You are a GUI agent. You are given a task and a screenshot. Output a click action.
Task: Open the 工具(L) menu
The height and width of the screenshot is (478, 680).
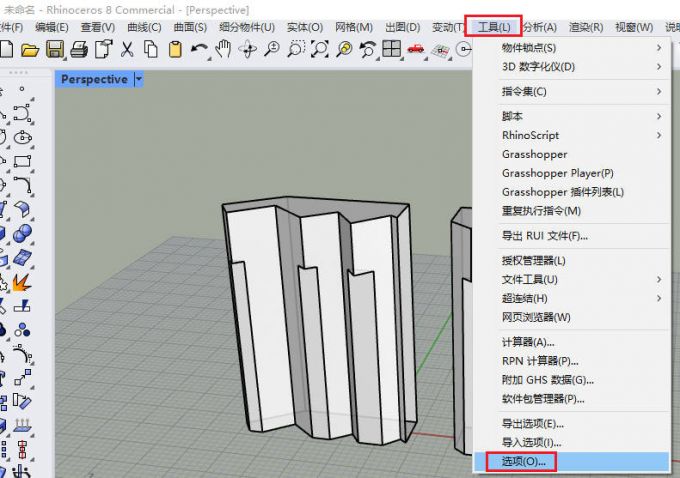click(x=494, y=27)
